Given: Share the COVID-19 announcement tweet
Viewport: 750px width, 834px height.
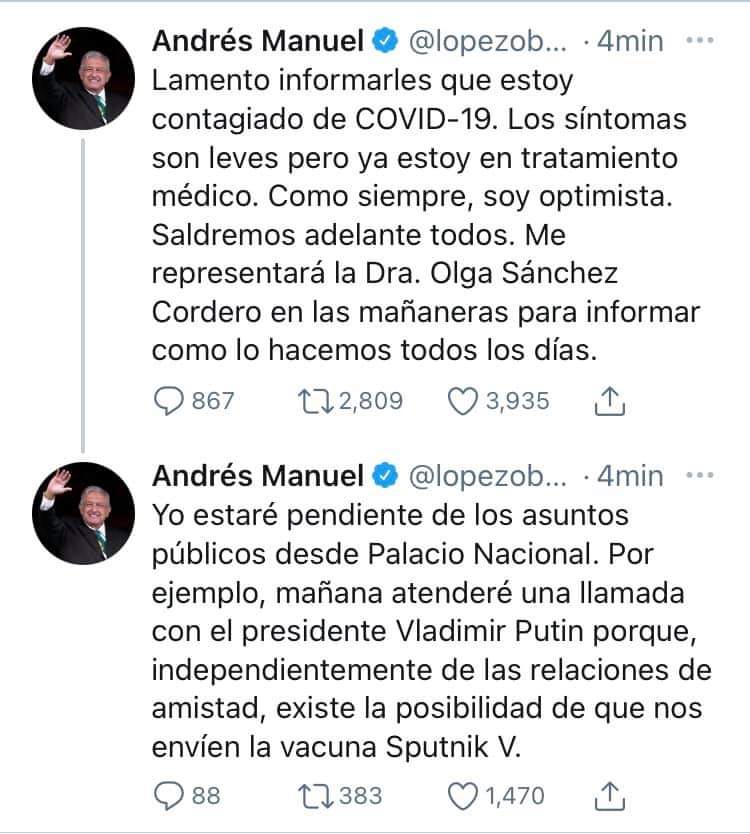Looking at the screenshot, I should [609, 401].
